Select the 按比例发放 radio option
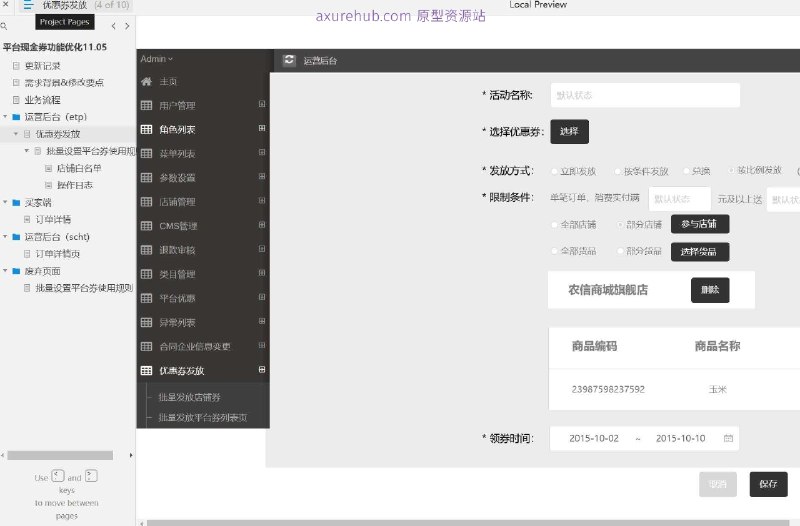The height and width of the screenshot is (526, 800). [x=731, y=170]
